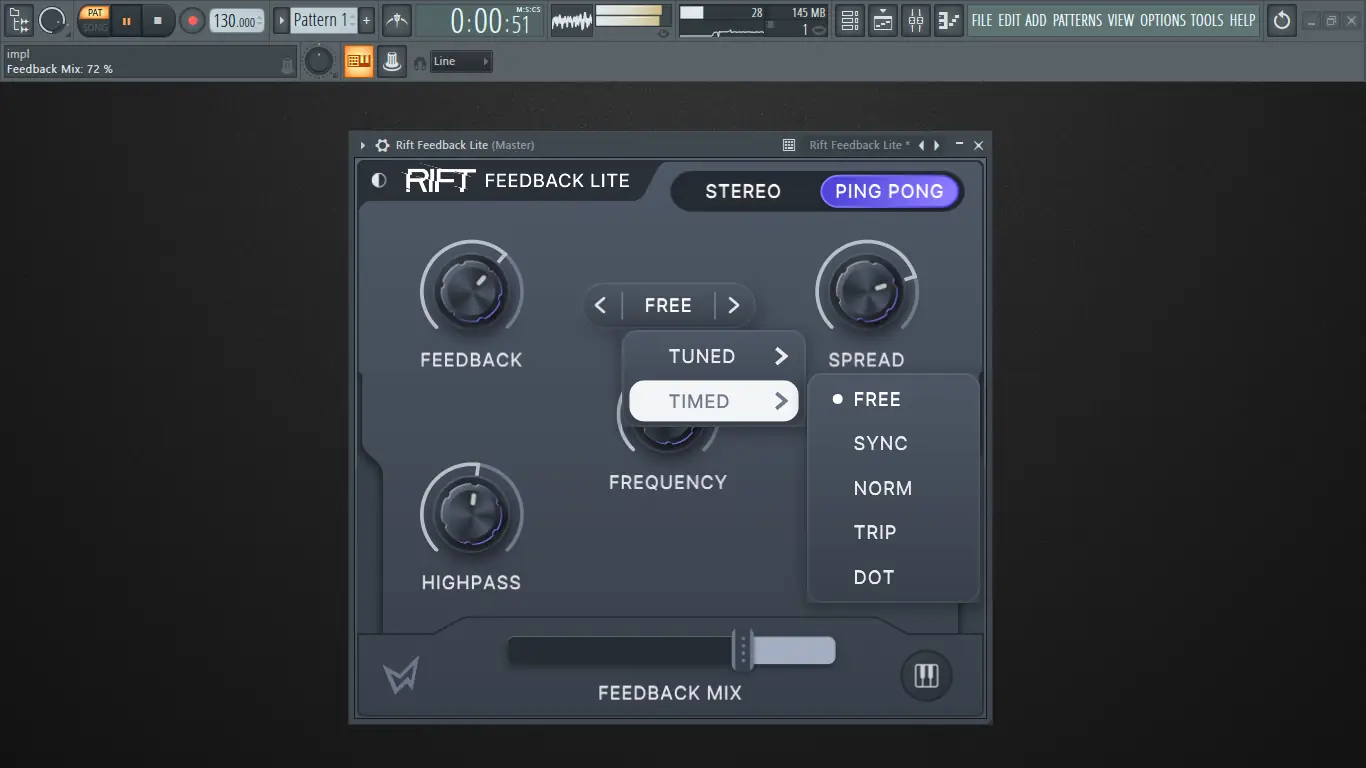Viewport: 1366px width, 768px height.
Task: Open the Channel rack icon
Action: click(883, 20)
